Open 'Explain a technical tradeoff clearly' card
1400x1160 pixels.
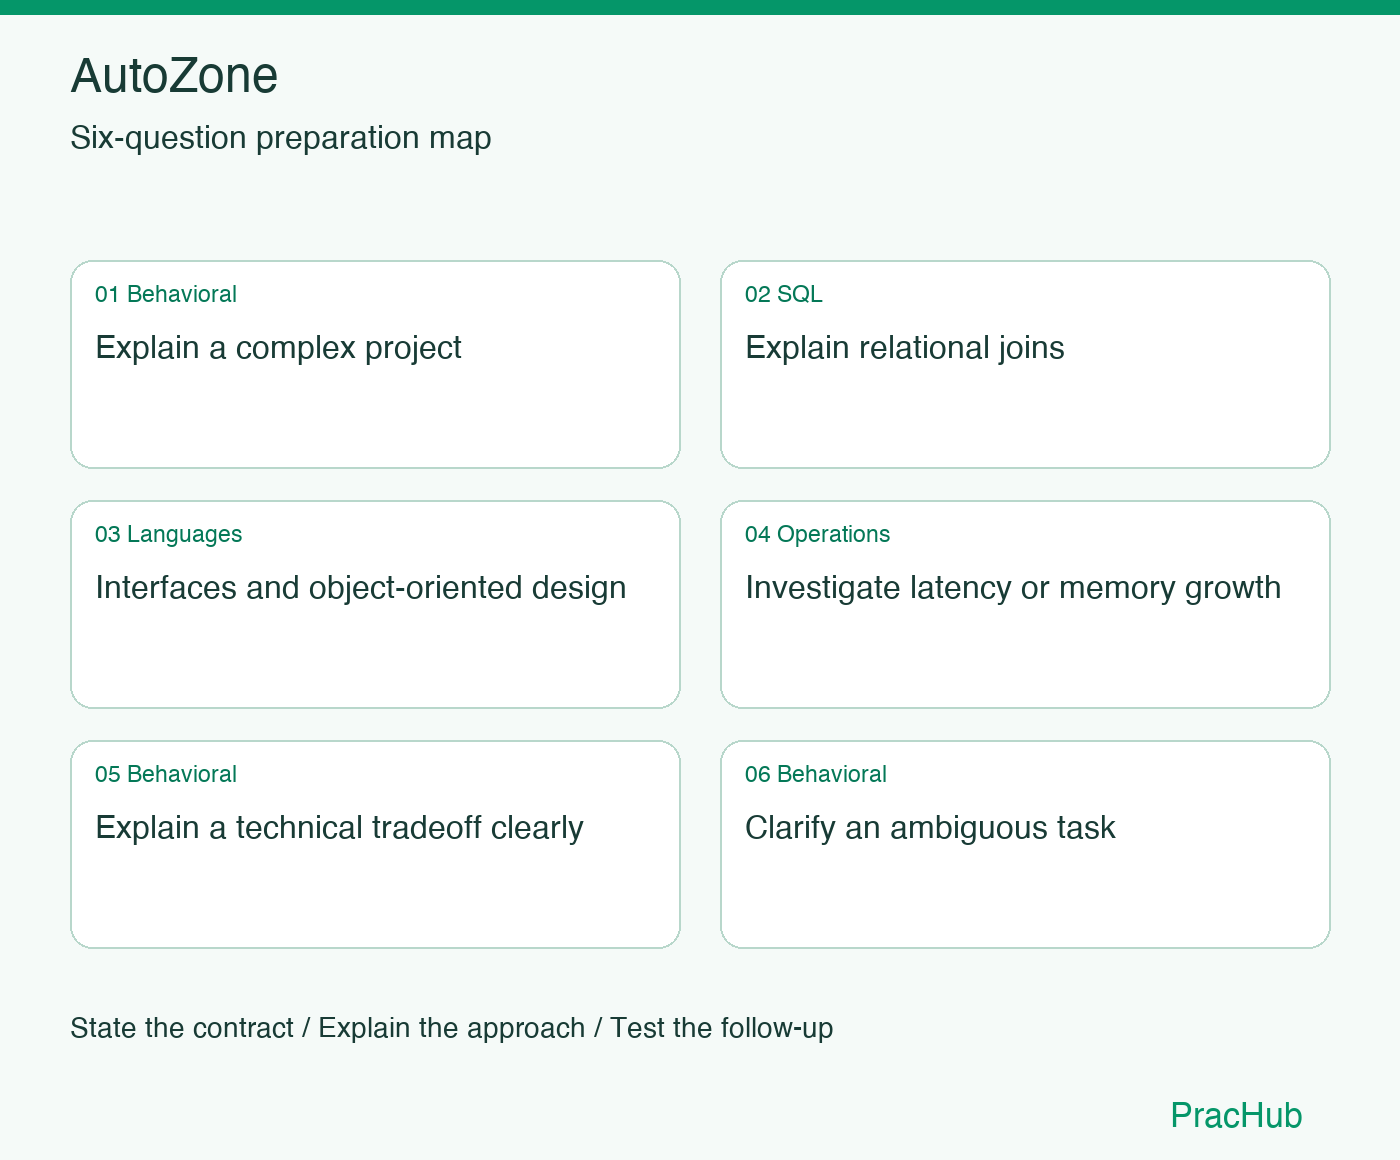375,844
